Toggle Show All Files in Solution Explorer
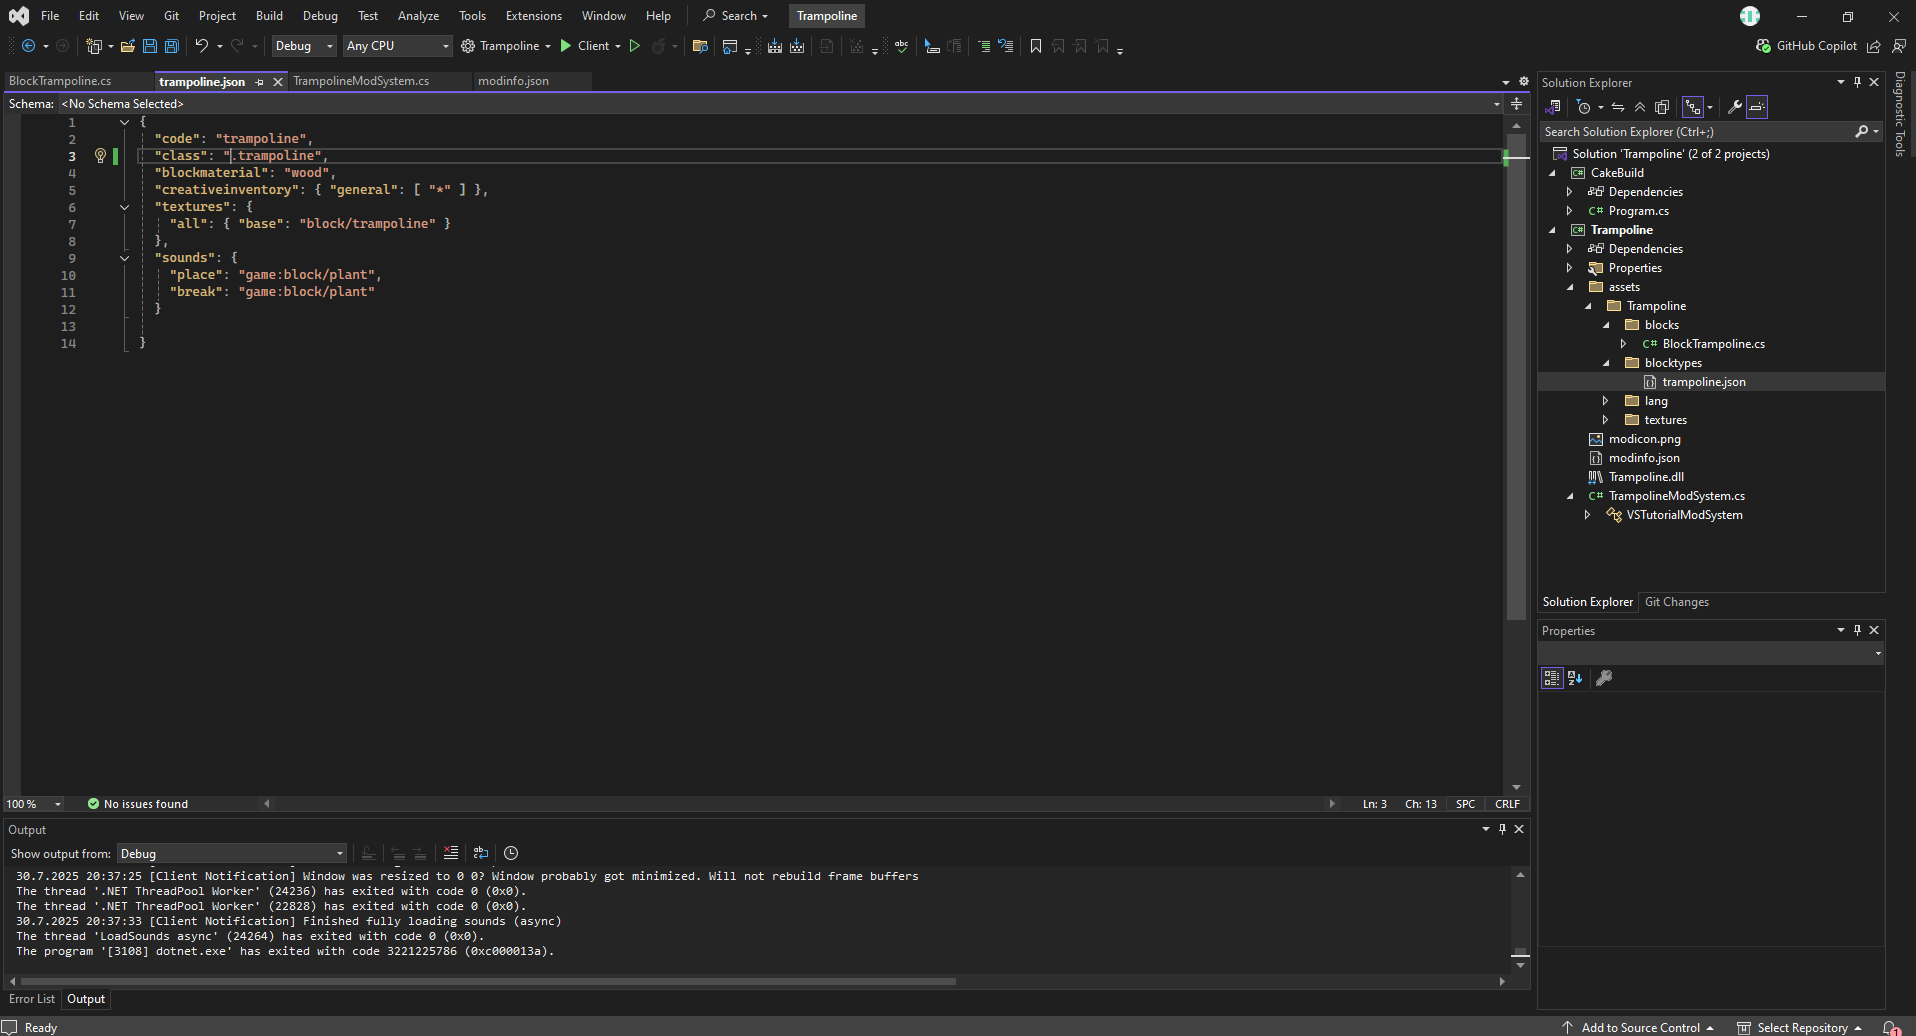Viewport: 1916px width, 1036px height. pyautogui.click(x=1662, y=107)
